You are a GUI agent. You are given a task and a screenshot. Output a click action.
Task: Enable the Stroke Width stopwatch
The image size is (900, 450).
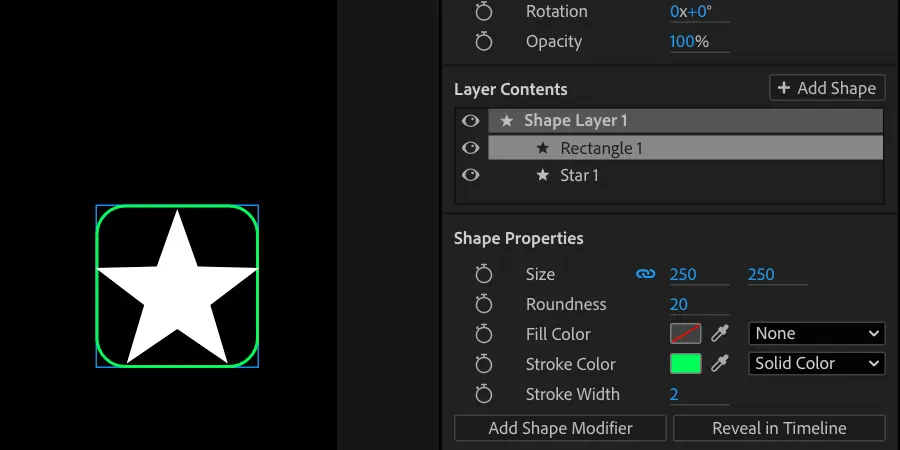pos(484,394)
